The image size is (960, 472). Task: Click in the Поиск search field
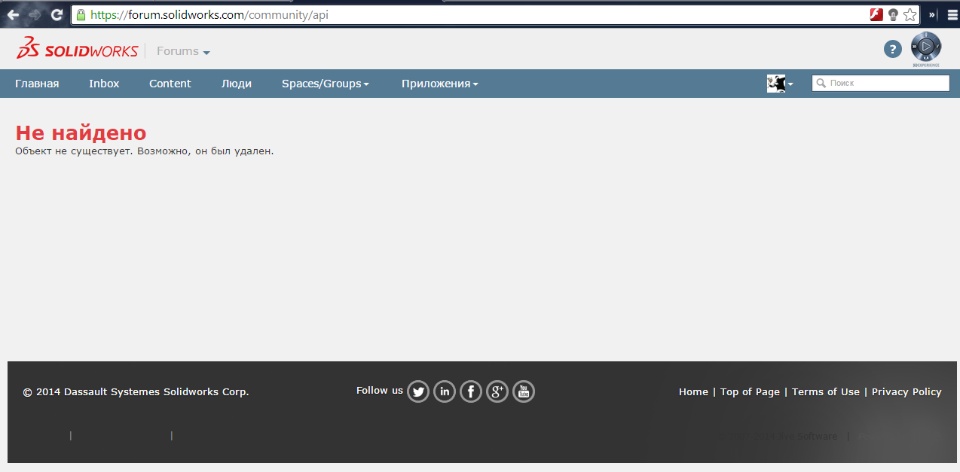pos(880,83)
